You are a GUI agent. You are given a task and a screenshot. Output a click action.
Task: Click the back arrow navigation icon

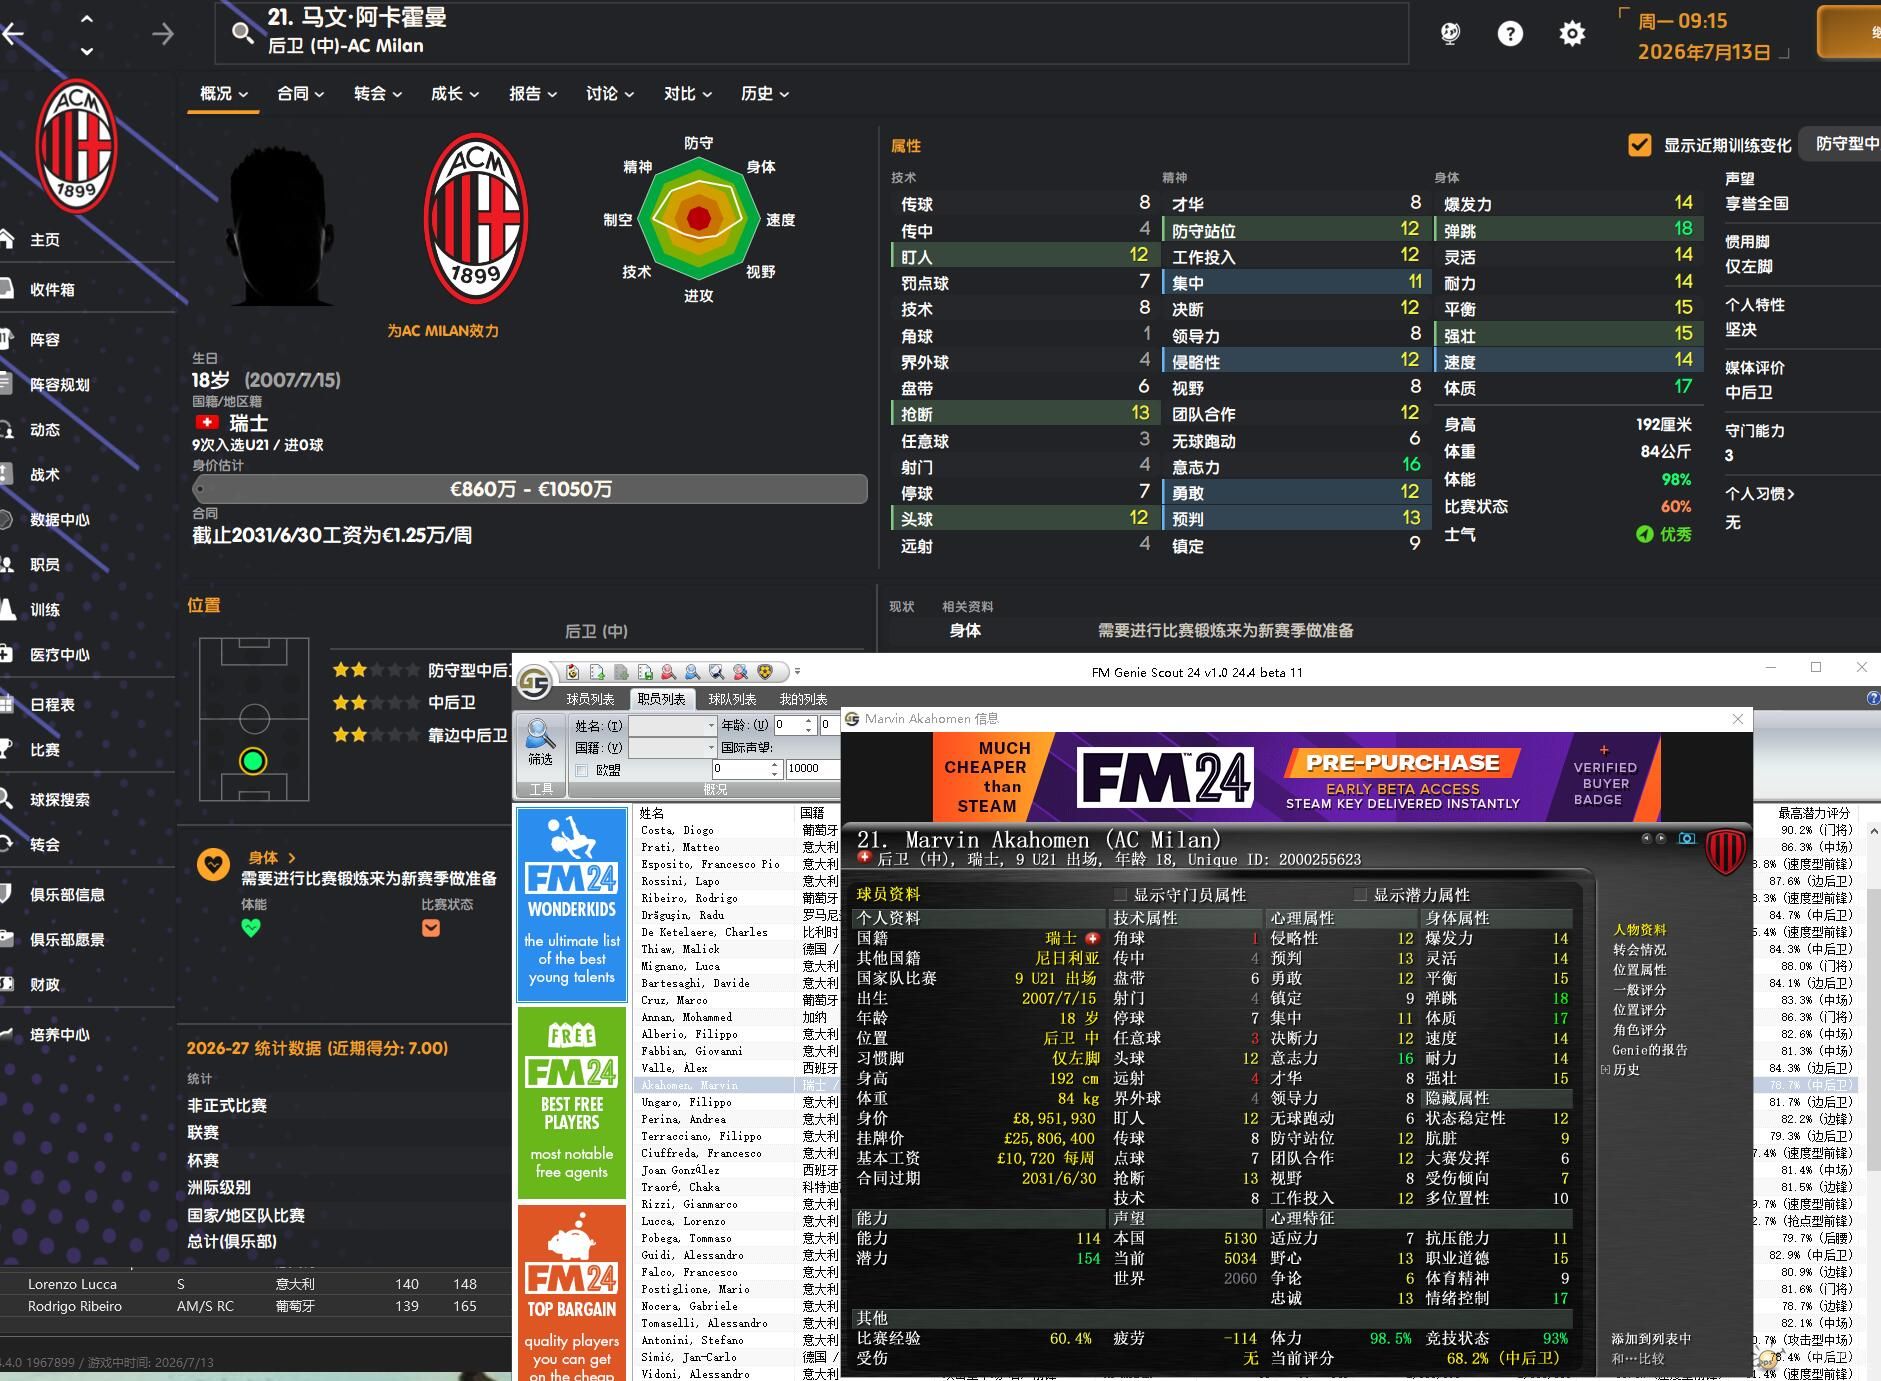[x=14, y=34]
